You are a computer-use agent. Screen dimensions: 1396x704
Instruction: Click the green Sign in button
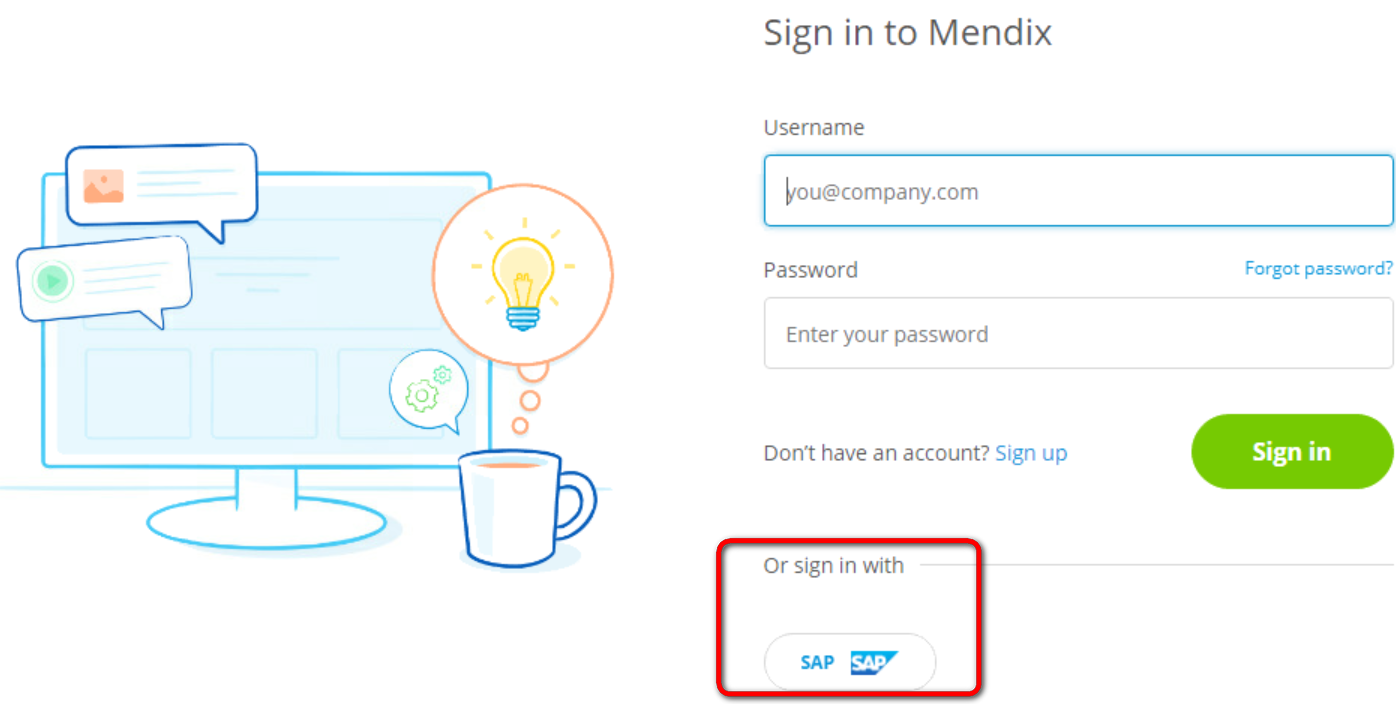coord(1292,452)
